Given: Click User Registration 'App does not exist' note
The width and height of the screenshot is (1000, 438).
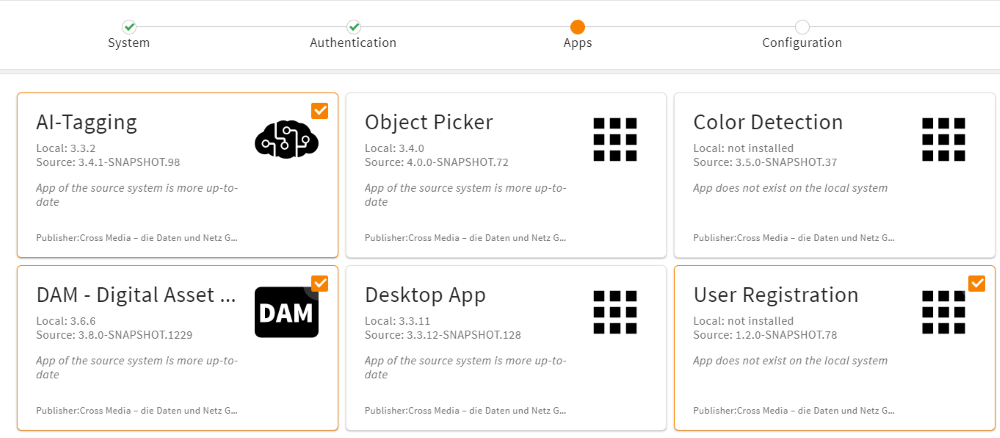Looking at the screenshot, I should (790, 361).
